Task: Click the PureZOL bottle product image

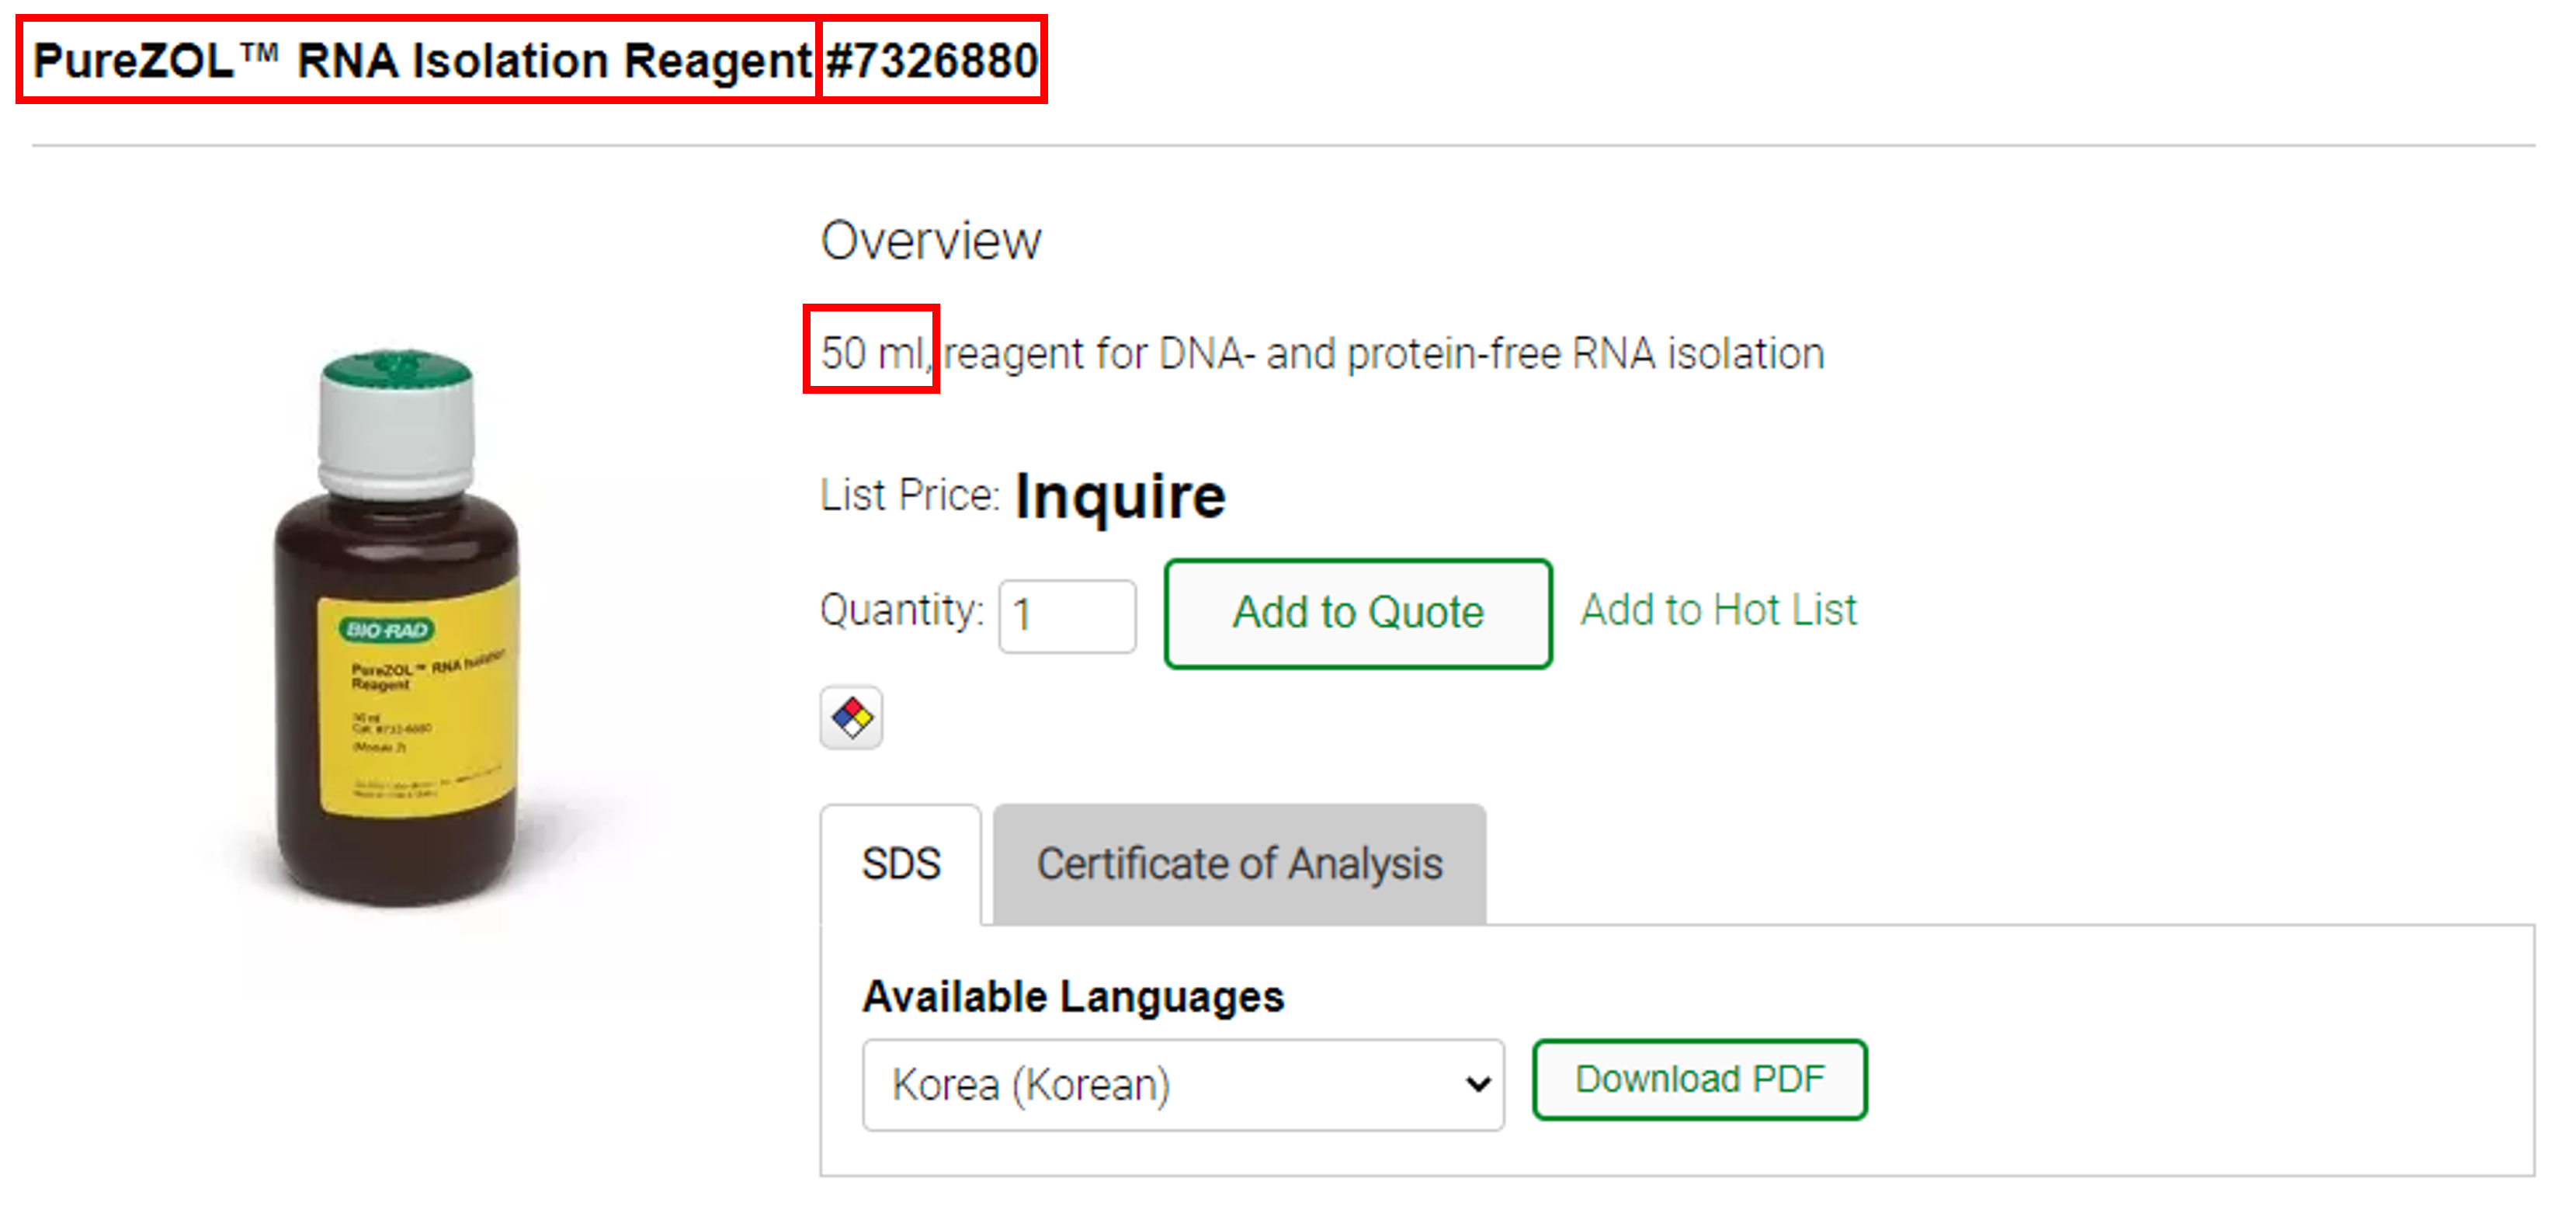Action: [x=397, y=628]
